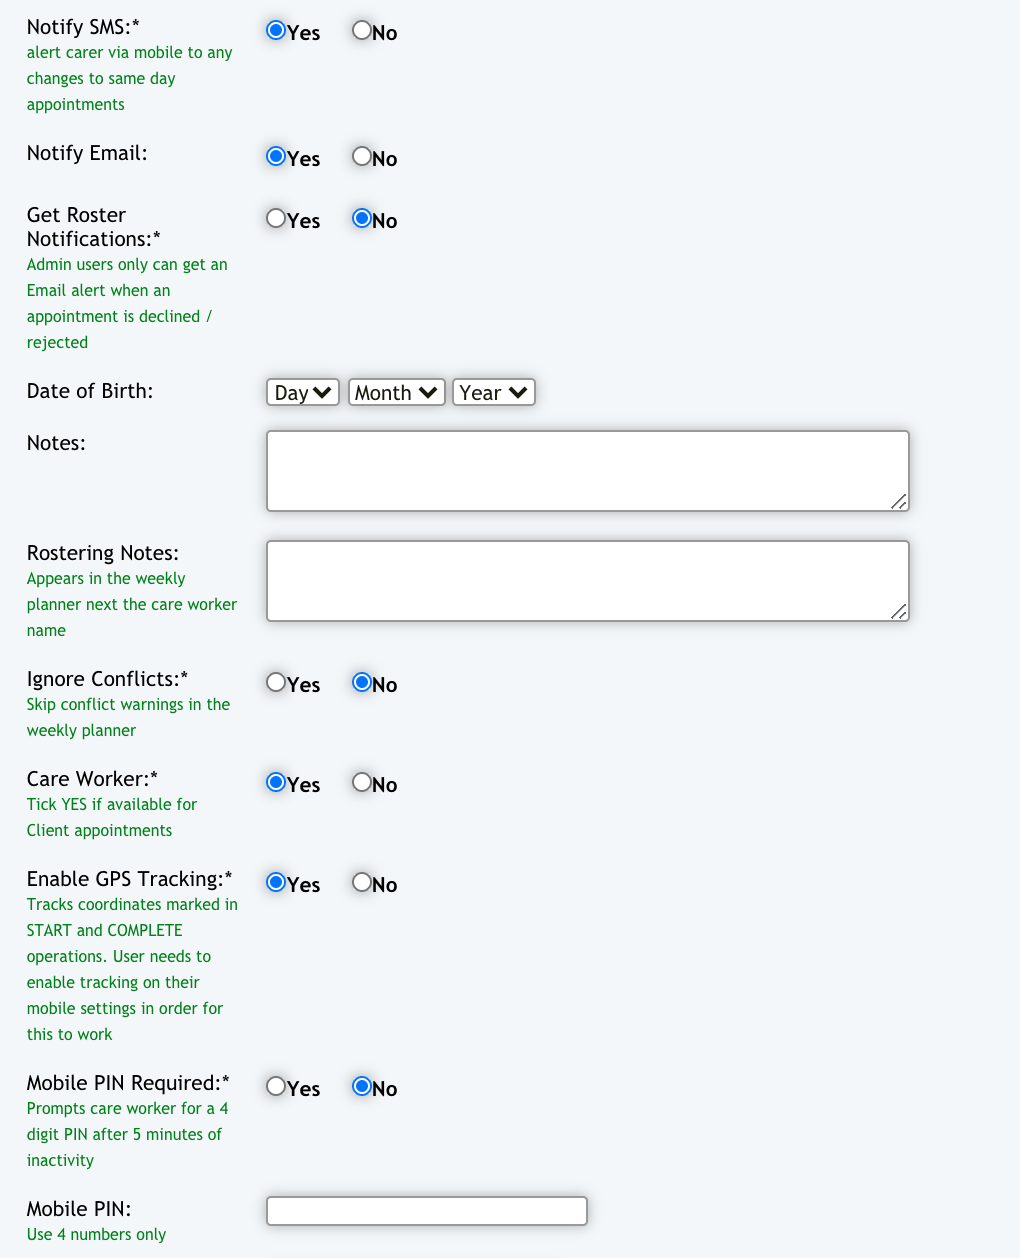This screenshot has height=1258, width=1020.
Task: Select Yes for Mobile PIN Required
Action: coord(276,1087)
